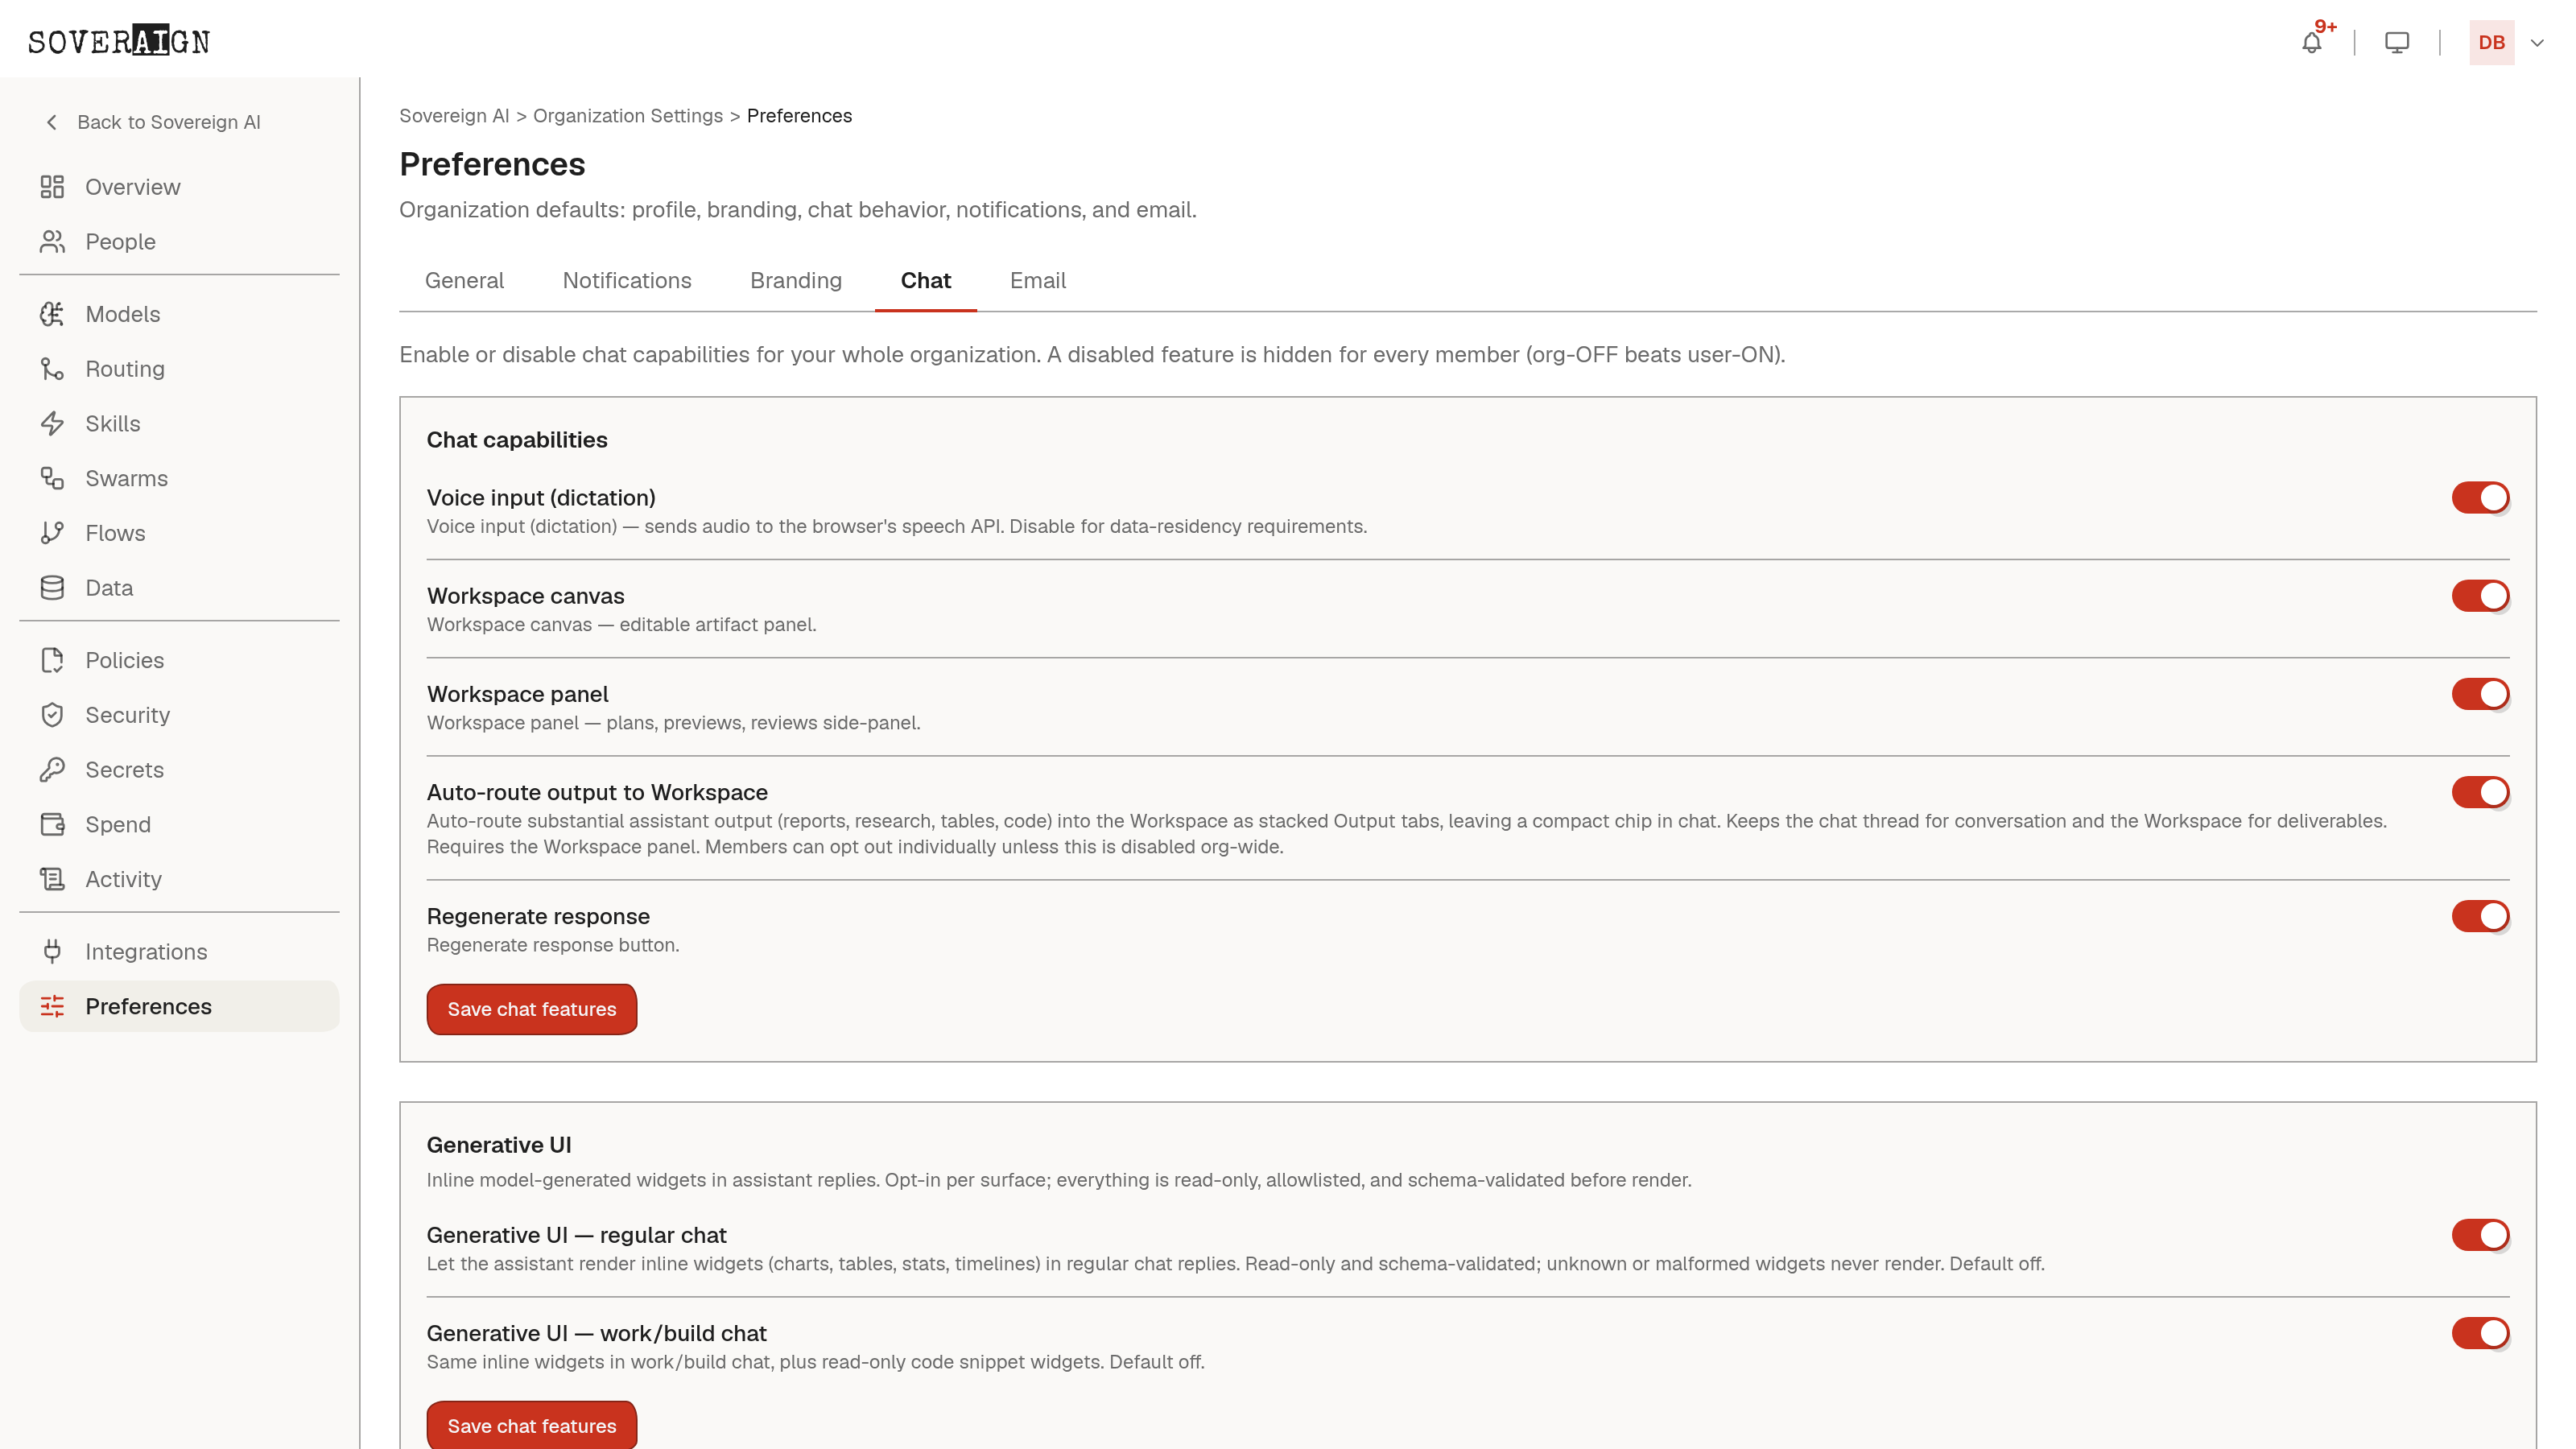The height and width of the screenshot is (1449, 2576).
Task: Open Overview in sidebar
Action: pyautogui.click(x=179, y=187)
